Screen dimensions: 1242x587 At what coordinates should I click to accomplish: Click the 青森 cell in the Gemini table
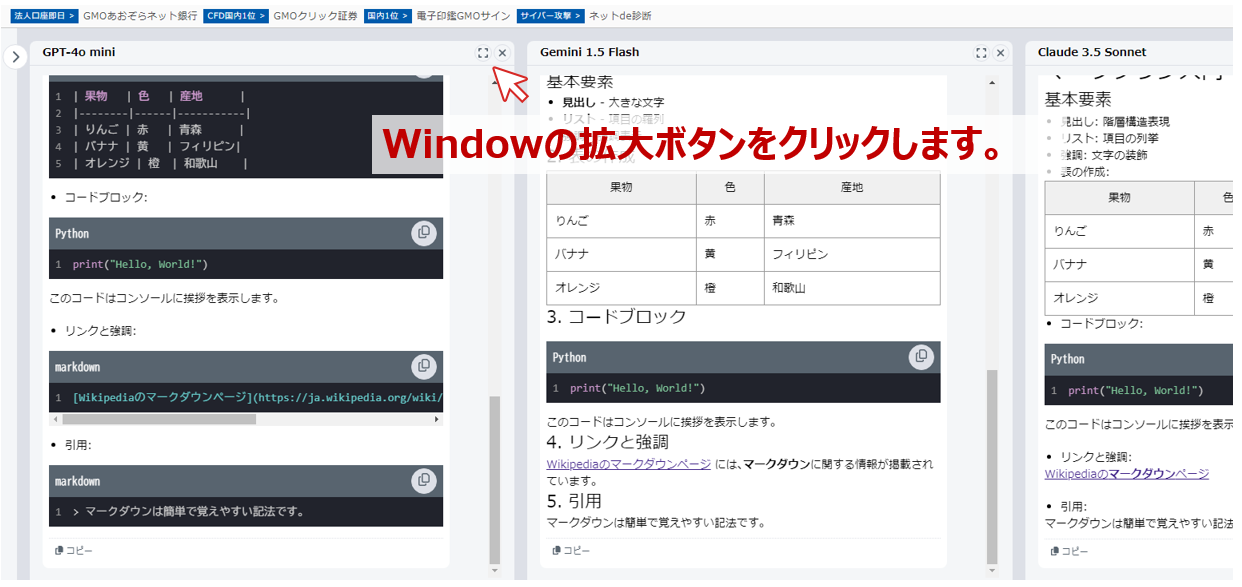pyautogui.click(x=852, y=221)
